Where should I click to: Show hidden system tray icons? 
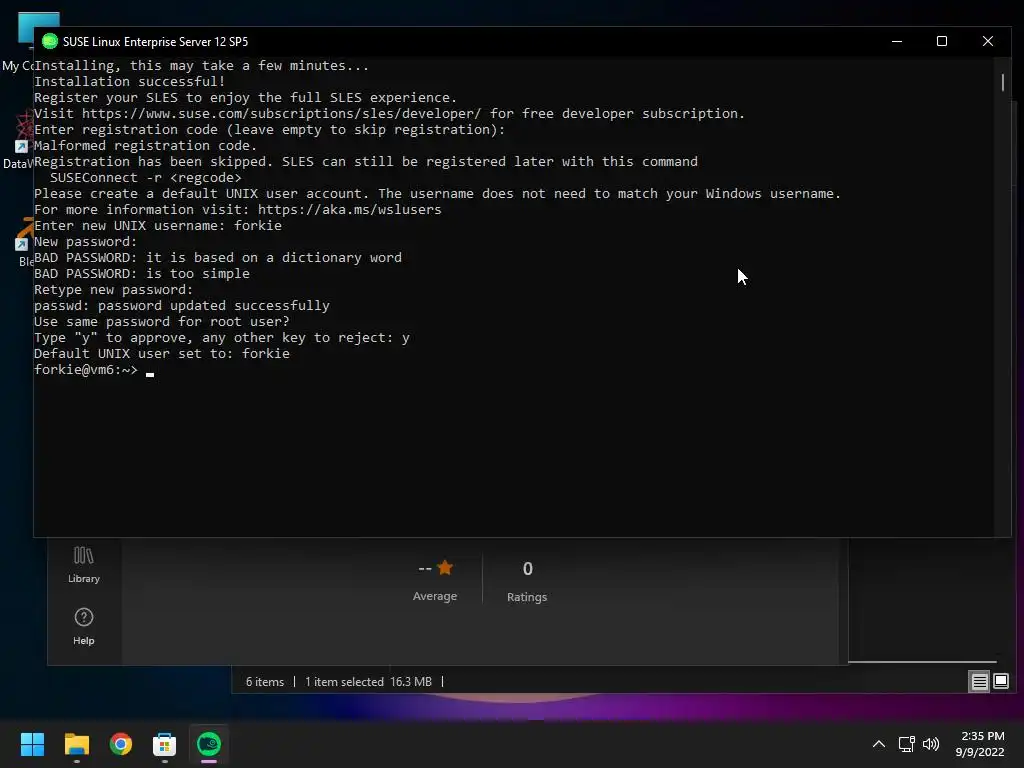click(x=879, y=744)
